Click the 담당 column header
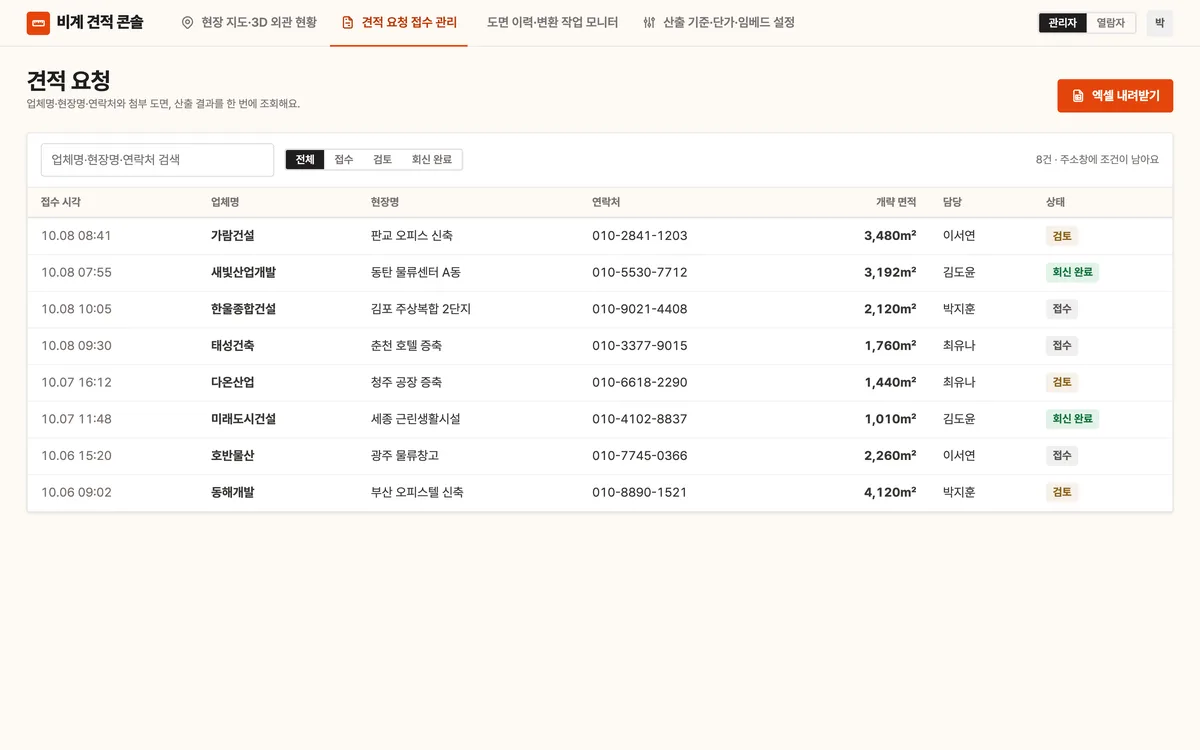 pyautogui.click(x=952, y=202)
